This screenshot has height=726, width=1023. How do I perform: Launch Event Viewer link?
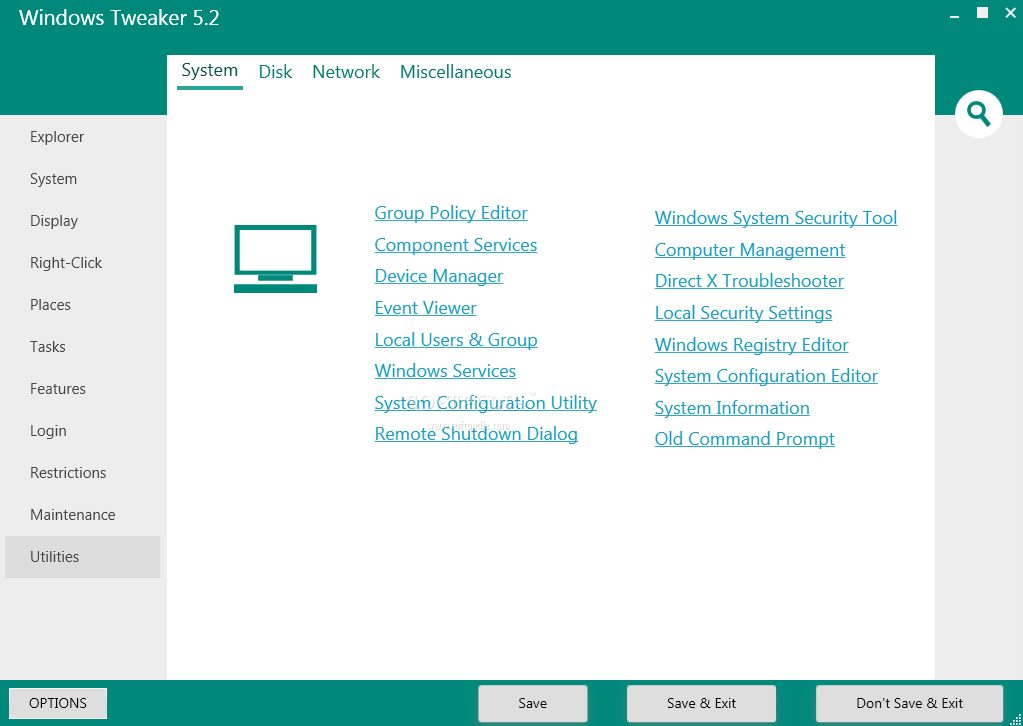(x=425, y=308)
